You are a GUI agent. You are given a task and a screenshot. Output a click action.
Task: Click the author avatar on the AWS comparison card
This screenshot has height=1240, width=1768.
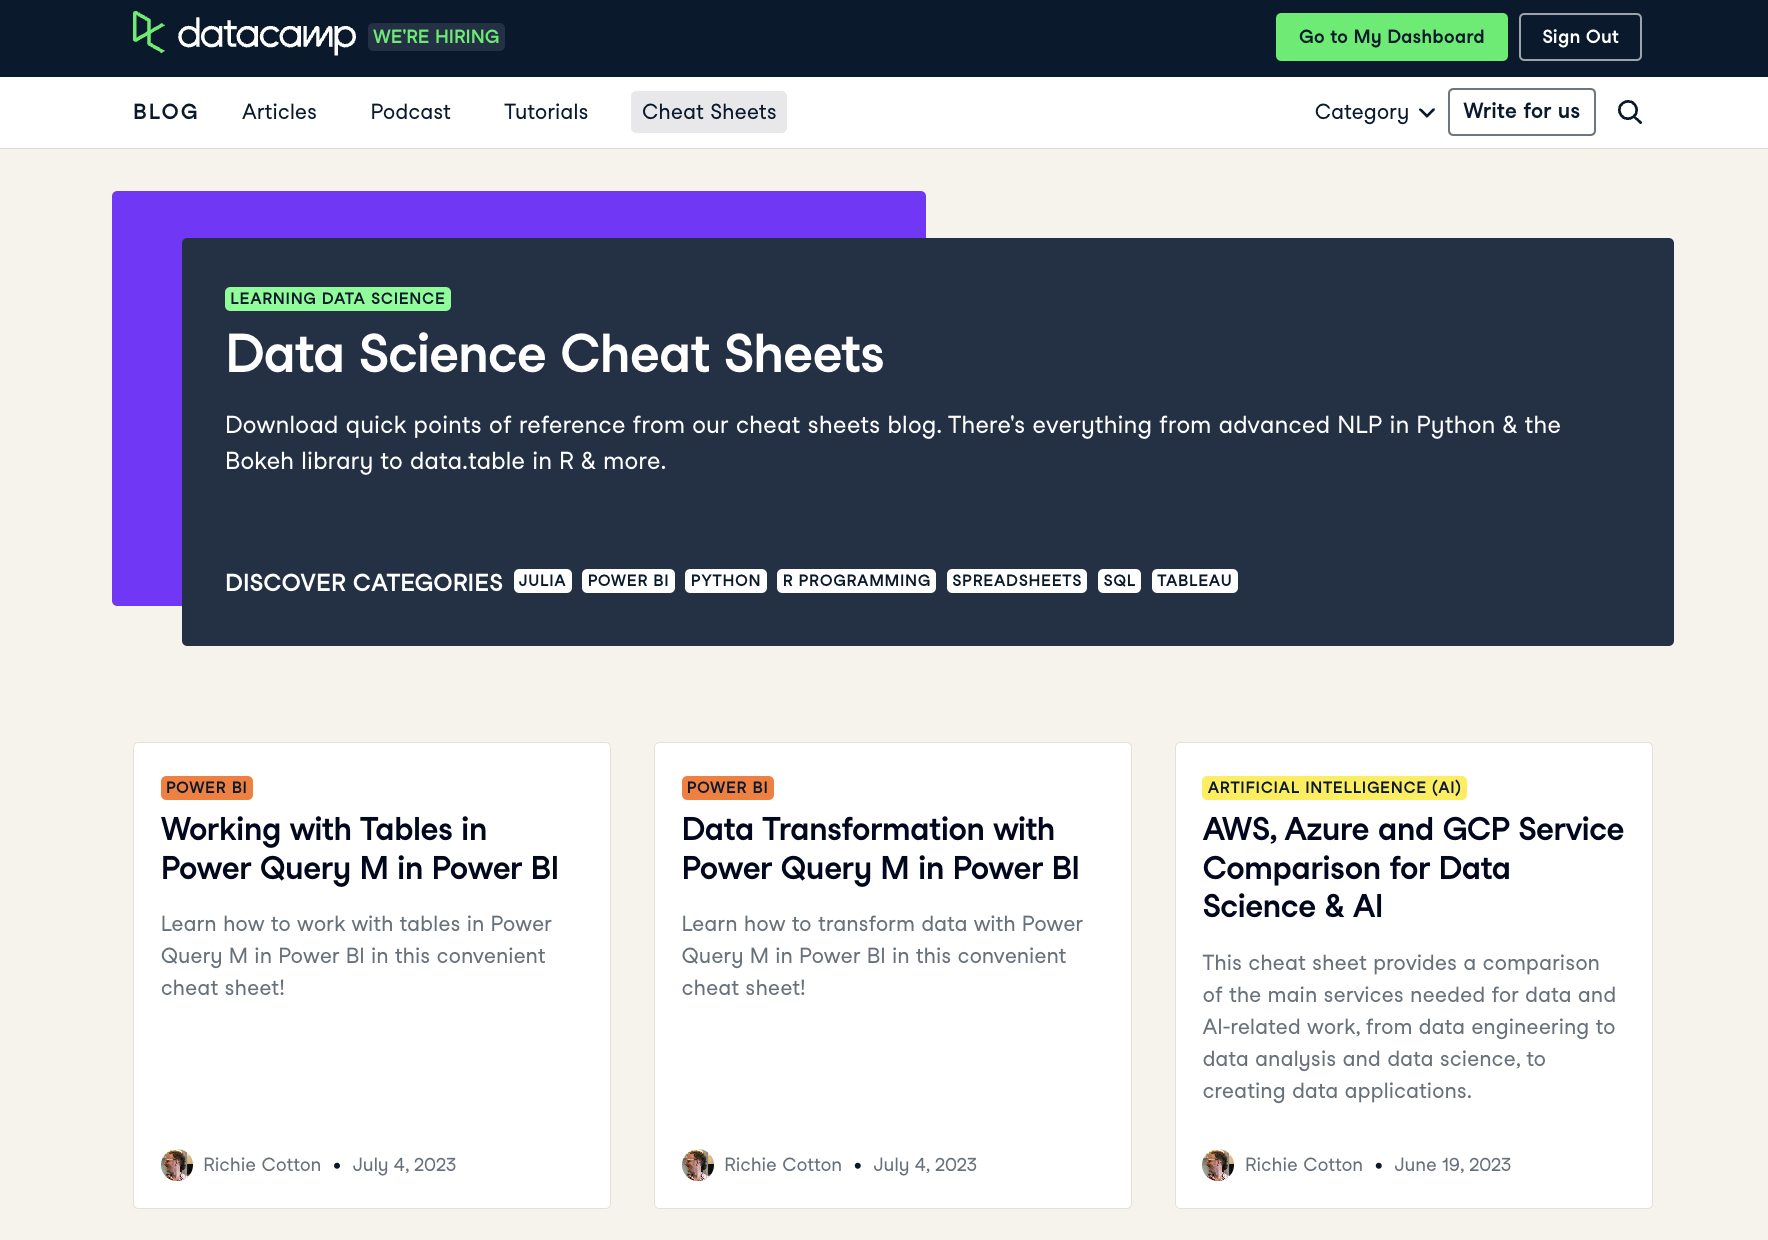1218,1165
